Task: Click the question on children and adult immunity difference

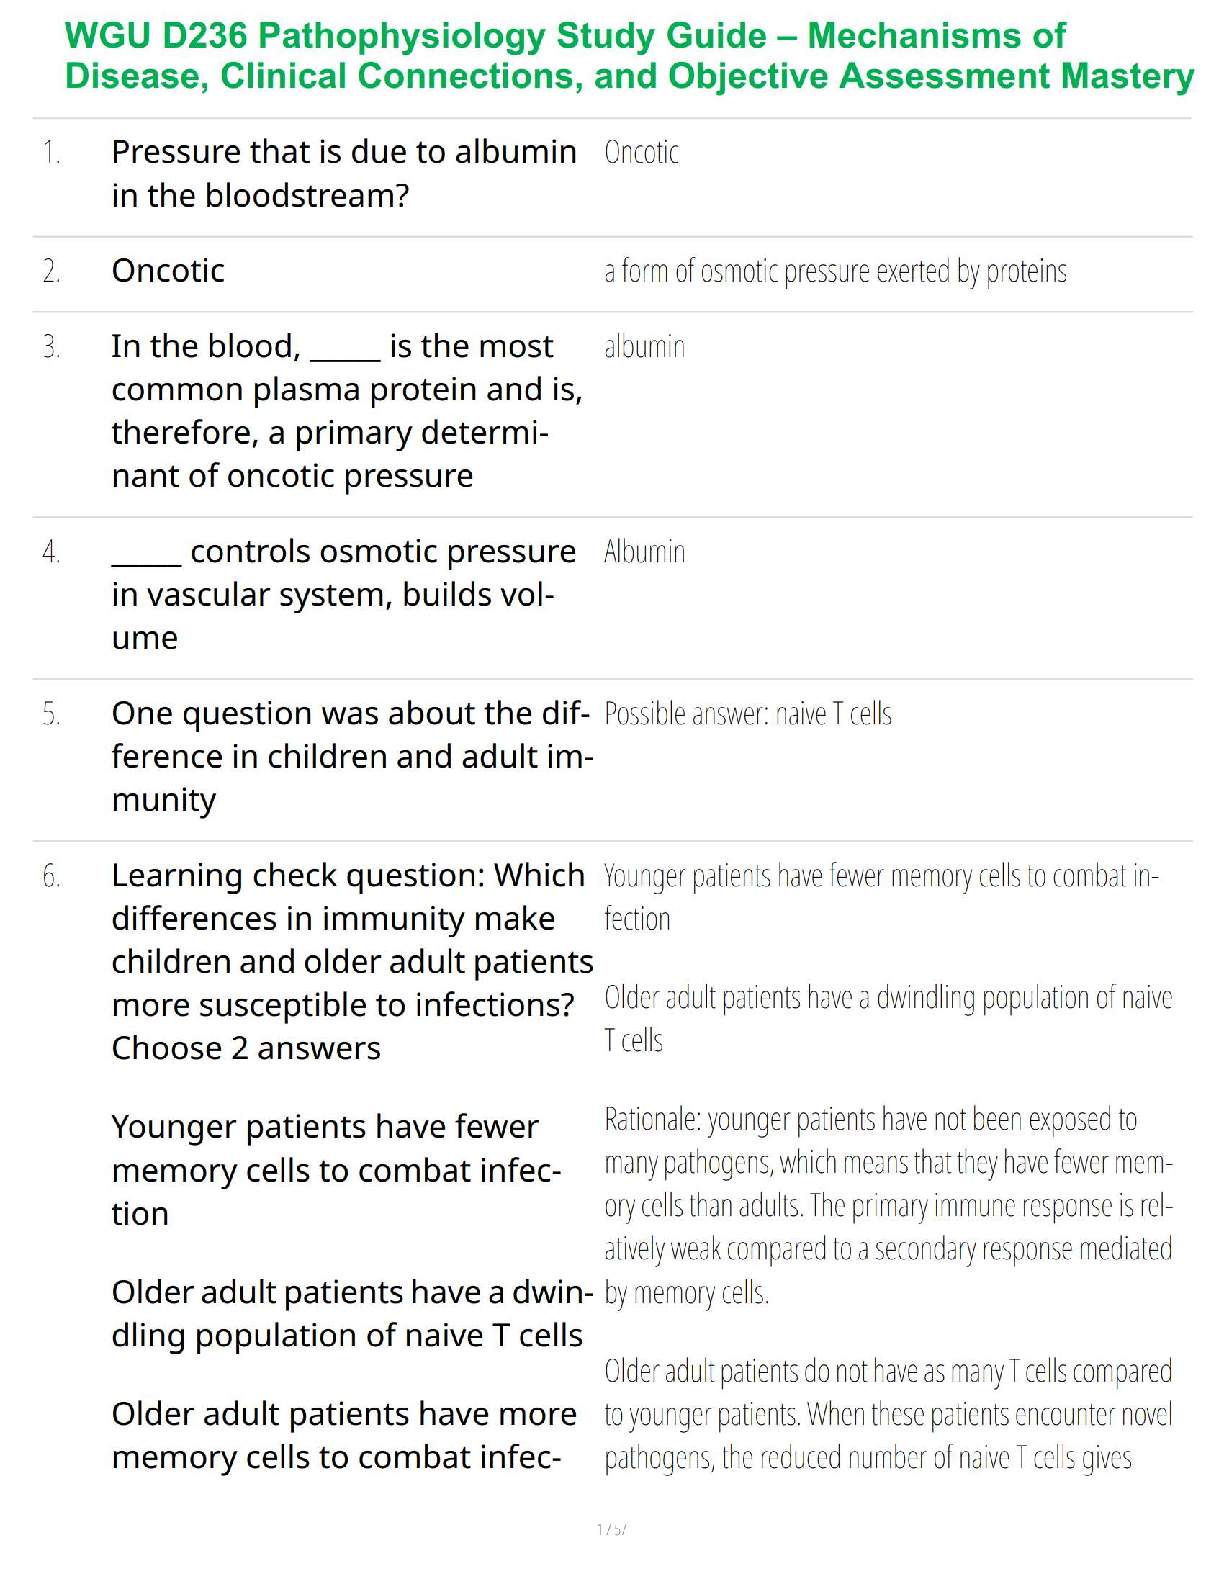Action: point(351,756)
